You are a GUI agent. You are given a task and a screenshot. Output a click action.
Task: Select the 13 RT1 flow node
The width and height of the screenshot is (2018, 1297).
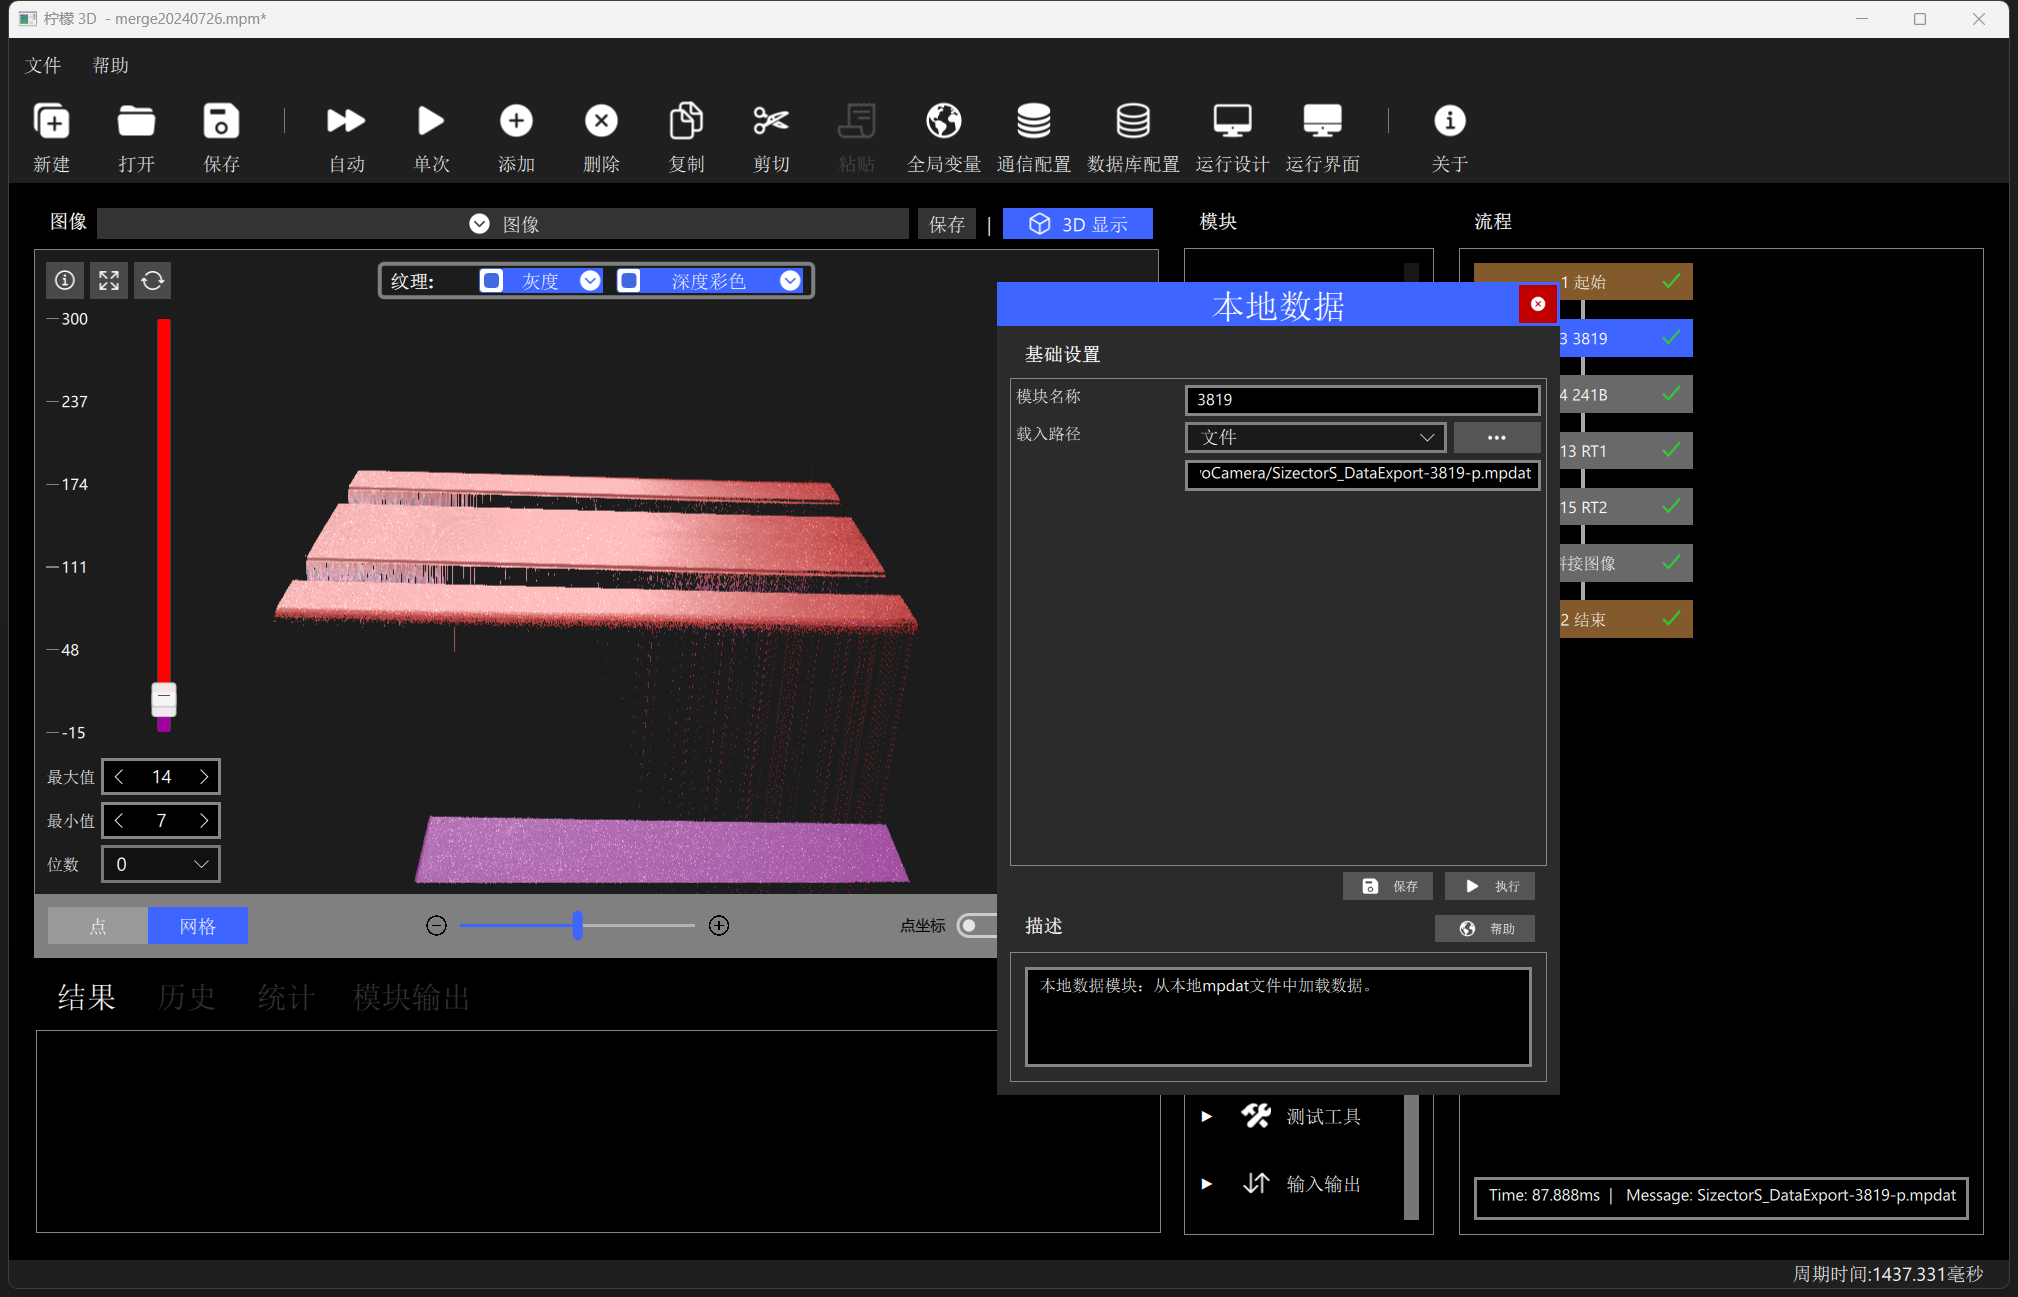coord(1626,450)
